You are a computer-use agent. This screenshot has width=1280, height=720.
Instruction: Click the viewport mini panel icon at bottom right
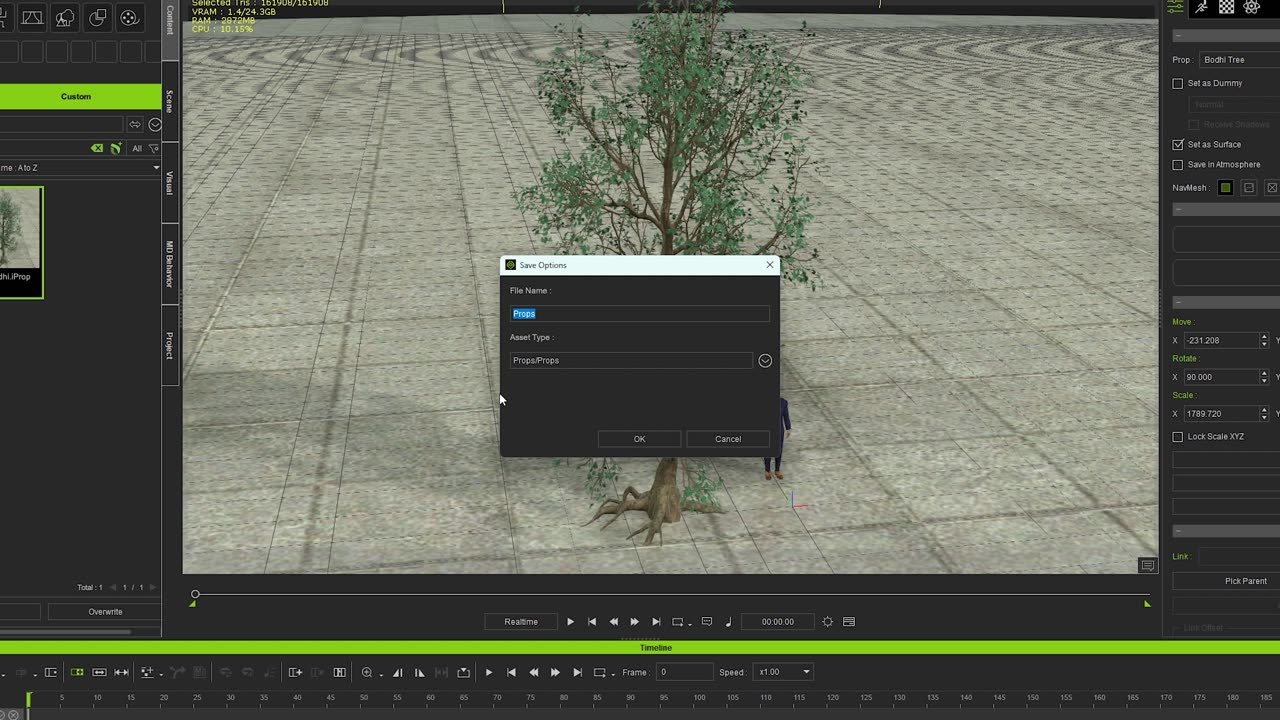[1148, 566]
